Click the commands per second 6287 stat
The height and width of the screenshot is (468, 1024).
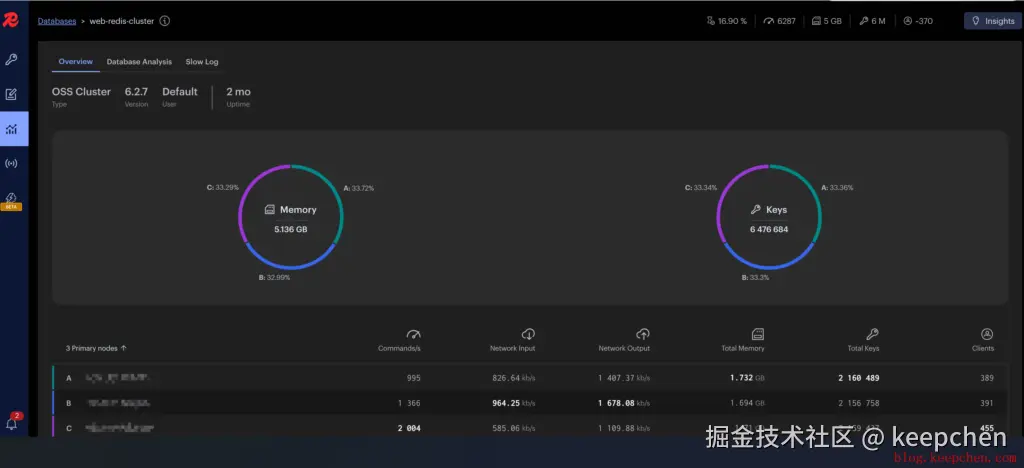click(x=779, y=21)
